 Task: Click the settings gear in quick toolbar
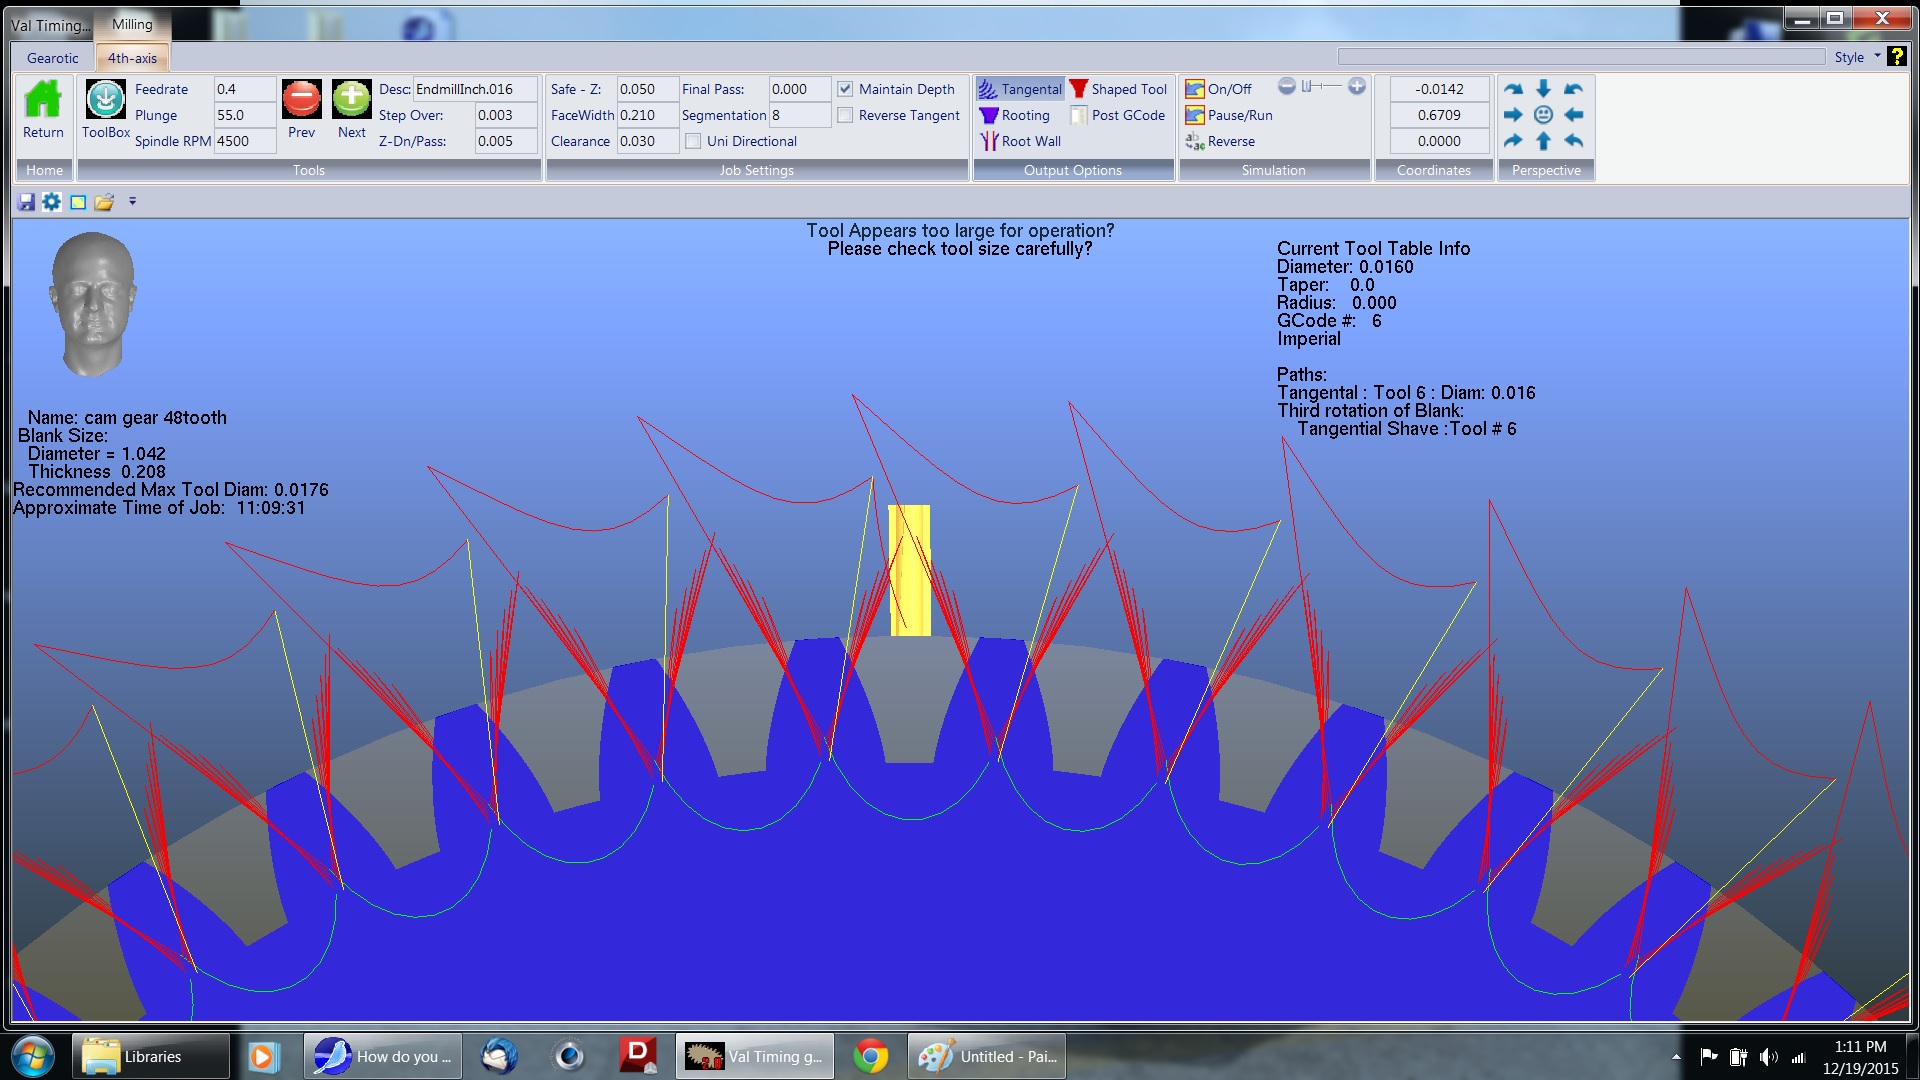click(51, 202)
